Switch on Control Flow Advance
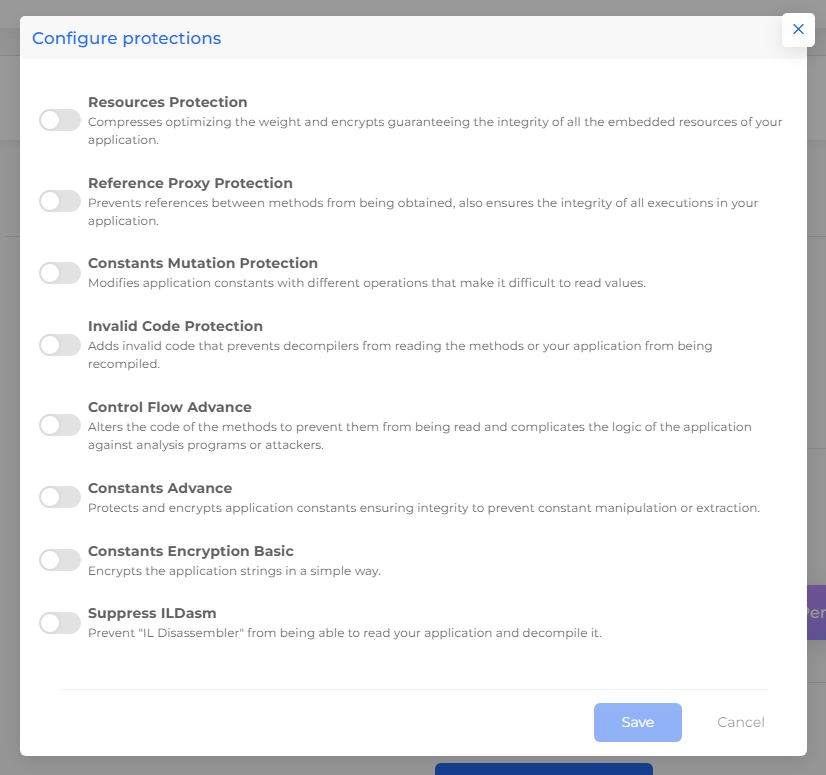Image resolution: width=826 pixels, height=775 pixels. click(59, 425)
